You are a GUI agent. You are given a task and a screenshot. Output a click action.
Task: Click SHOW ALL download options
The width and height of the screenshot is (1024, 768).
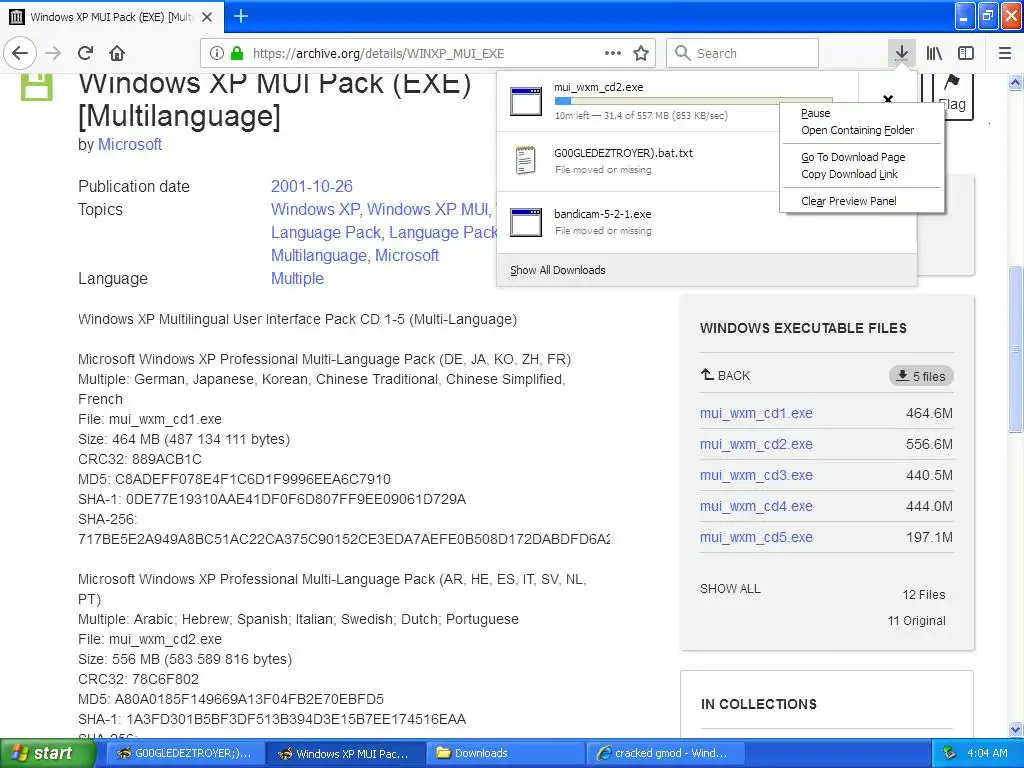click(730, 588)
